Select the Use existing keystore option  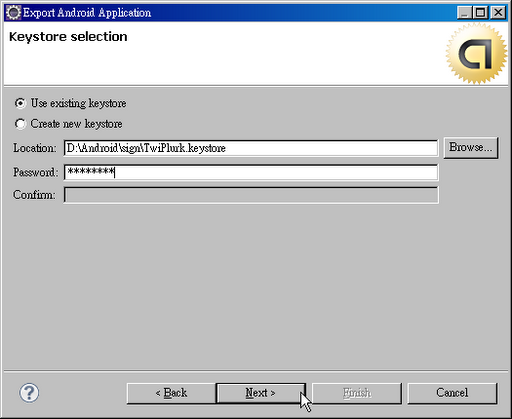point(70,103)
